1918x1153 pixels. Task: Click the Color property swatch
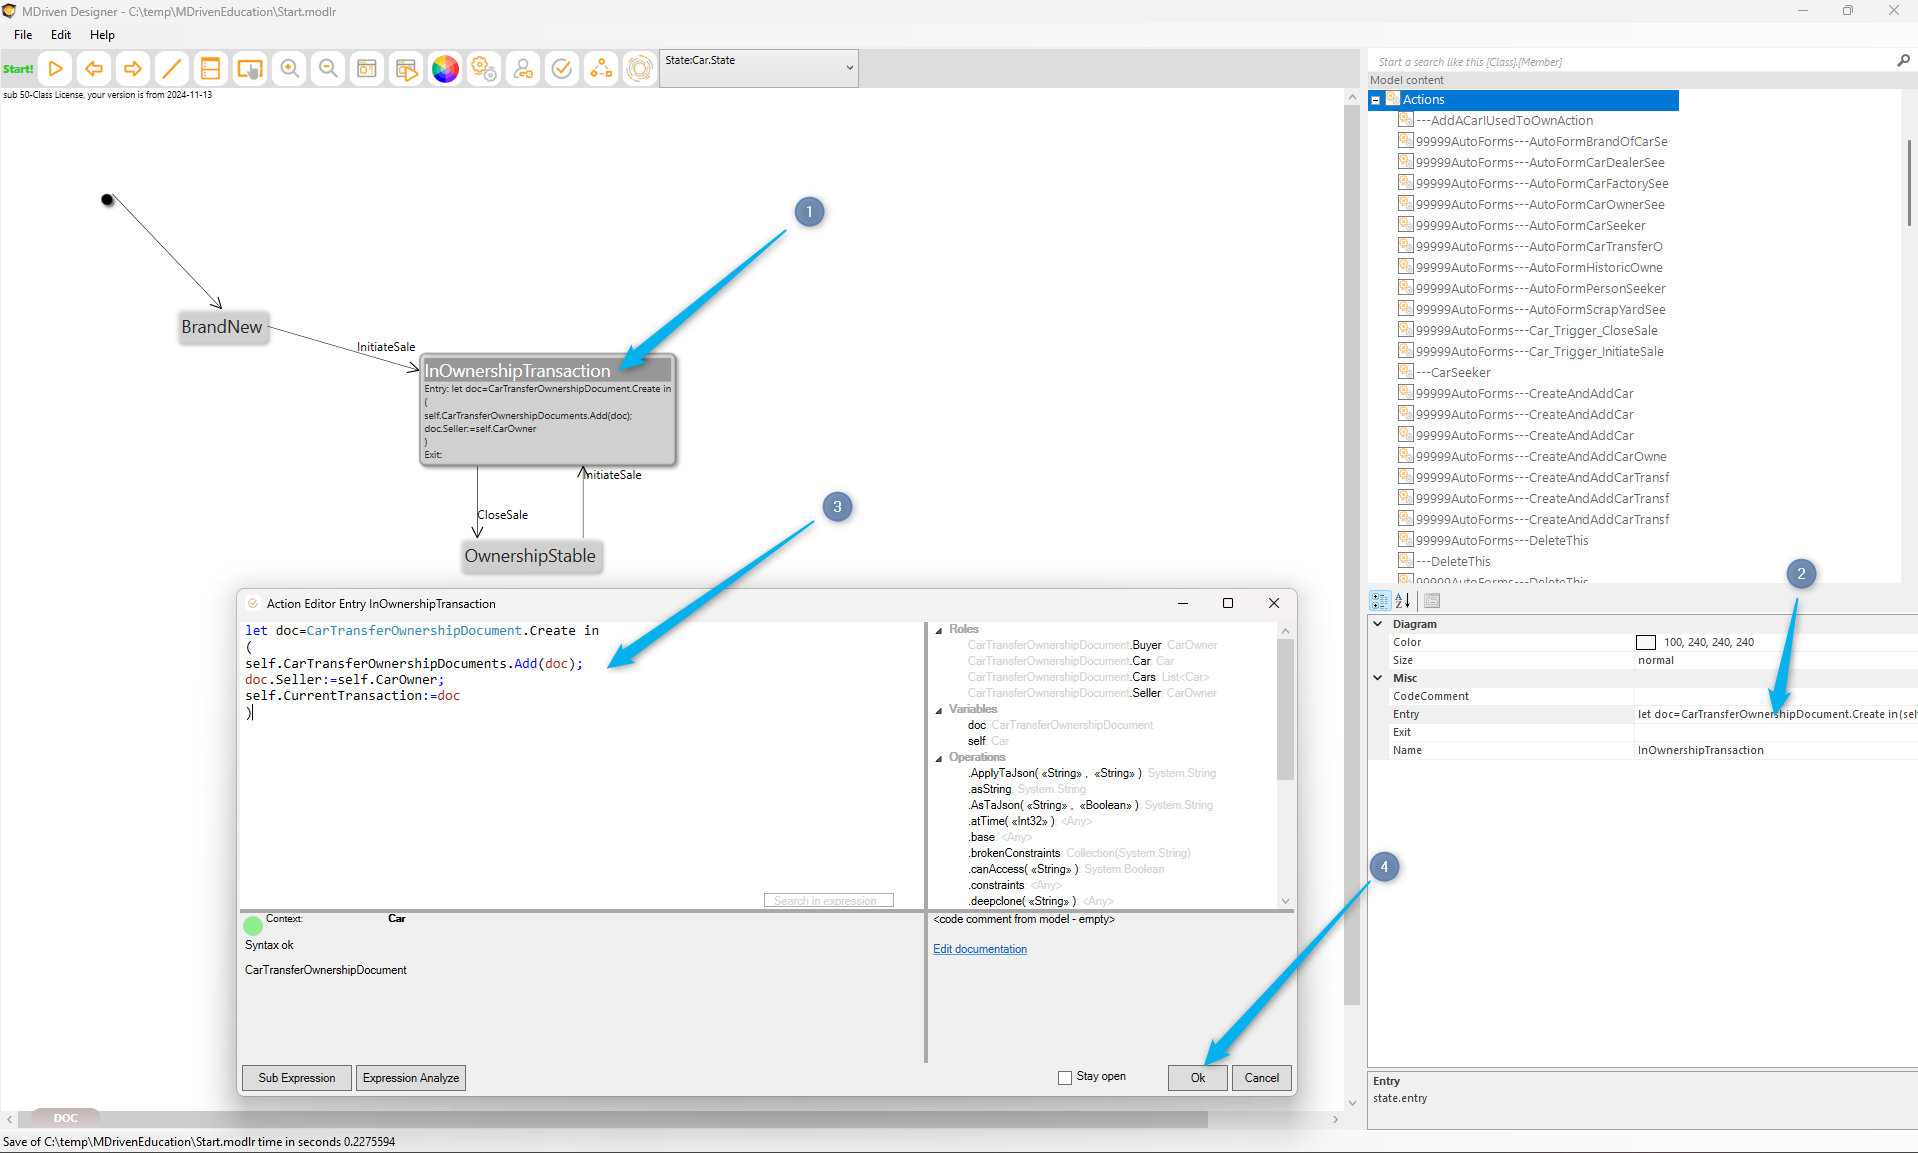[x=1645, y=643]
